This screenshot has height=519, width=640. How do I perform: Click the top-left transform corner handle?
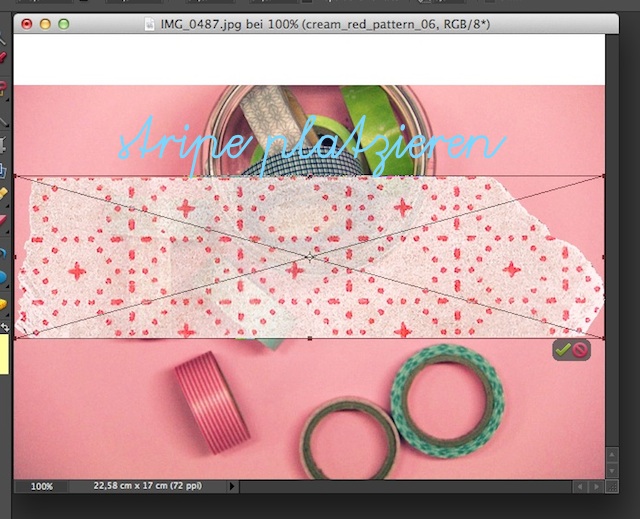coord(15,178)
